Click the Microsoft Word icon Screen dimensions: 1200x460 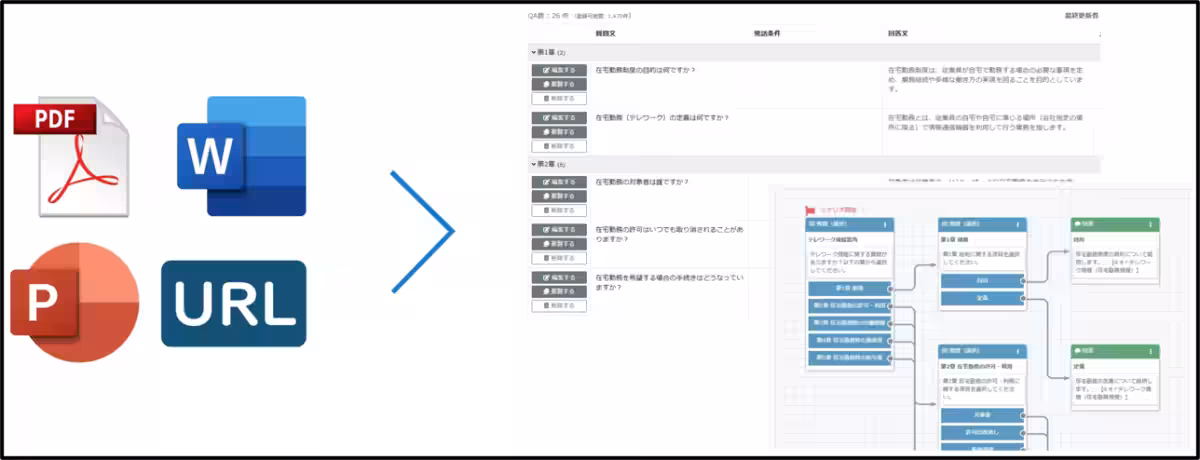pyautogui.click(x=242, y=156)
